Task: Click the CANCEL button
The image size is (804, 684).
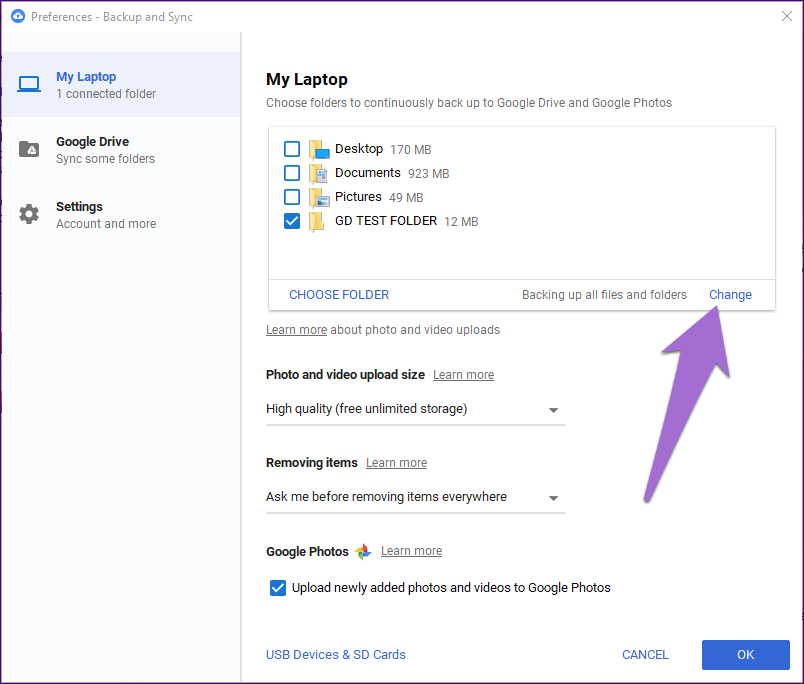Action: coord(645,655)
